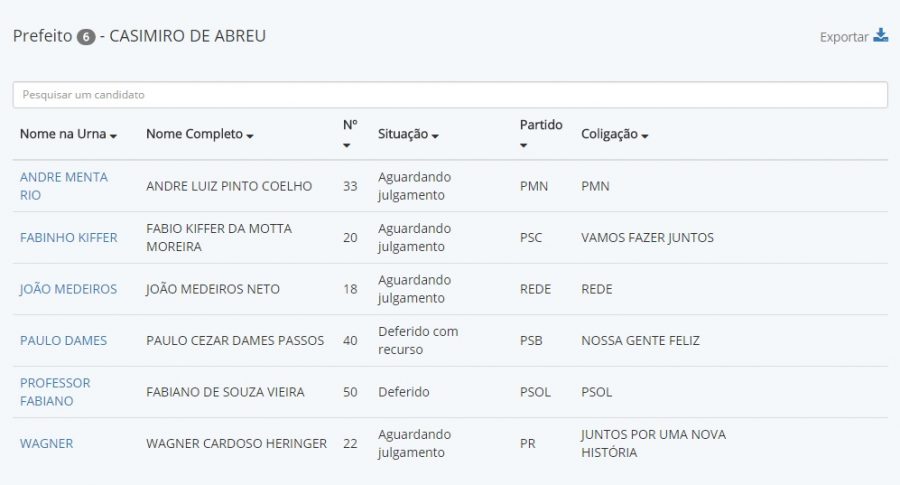Select PAULO DAMES candidate link

point(63,341)
